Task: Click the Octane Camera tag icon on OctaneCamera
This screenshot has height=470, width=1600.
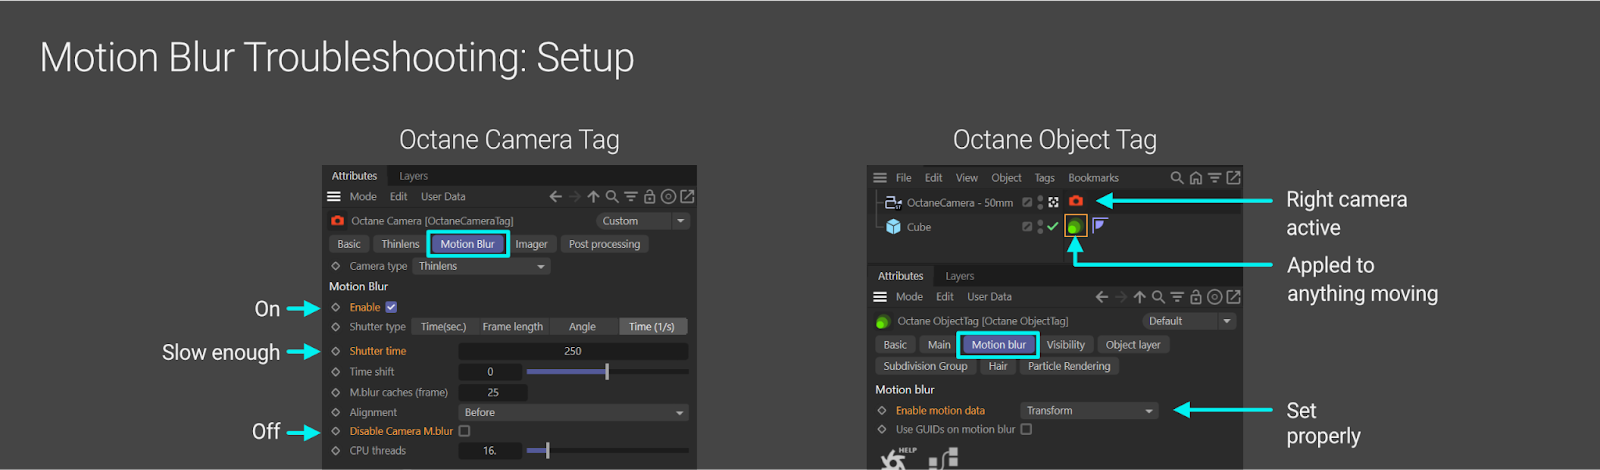Action: click(1076, 202)
